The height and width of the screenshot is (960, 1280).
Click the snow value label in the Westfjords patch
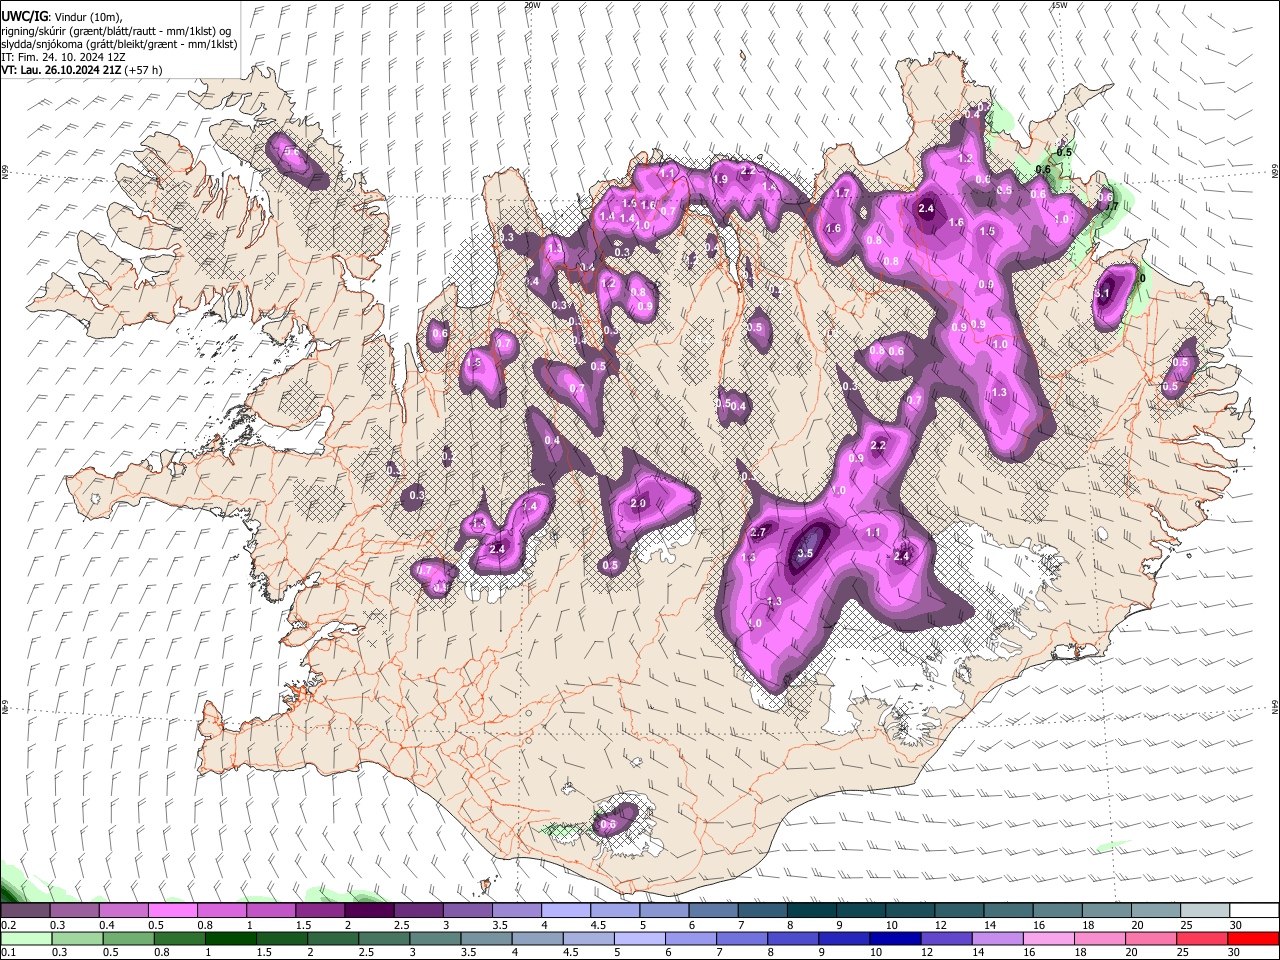tap(292, 152)
